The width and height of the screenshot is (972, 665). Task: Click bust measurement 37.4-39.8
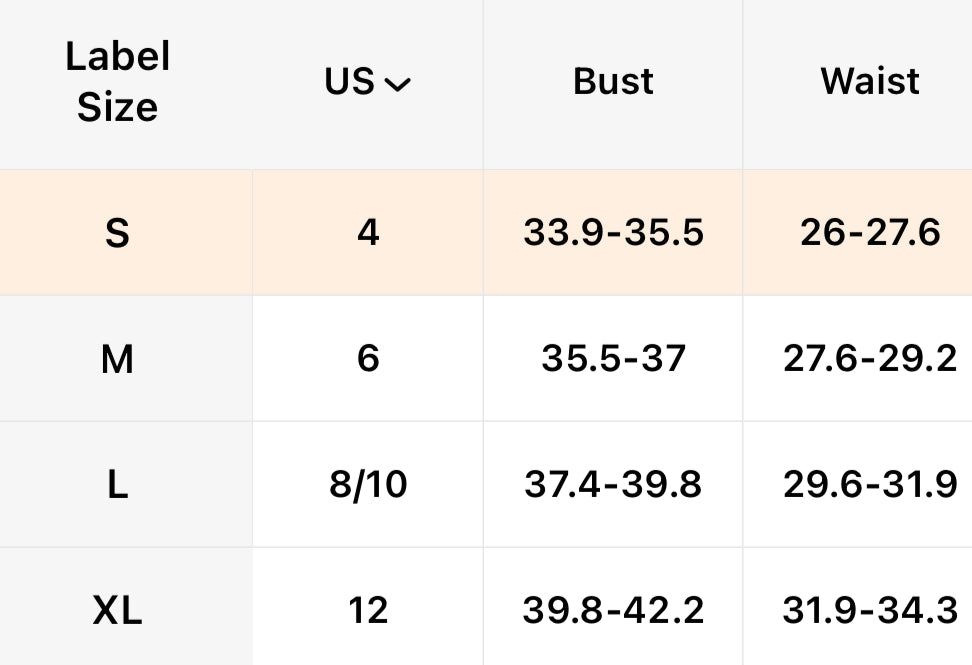tap(613, 485)
